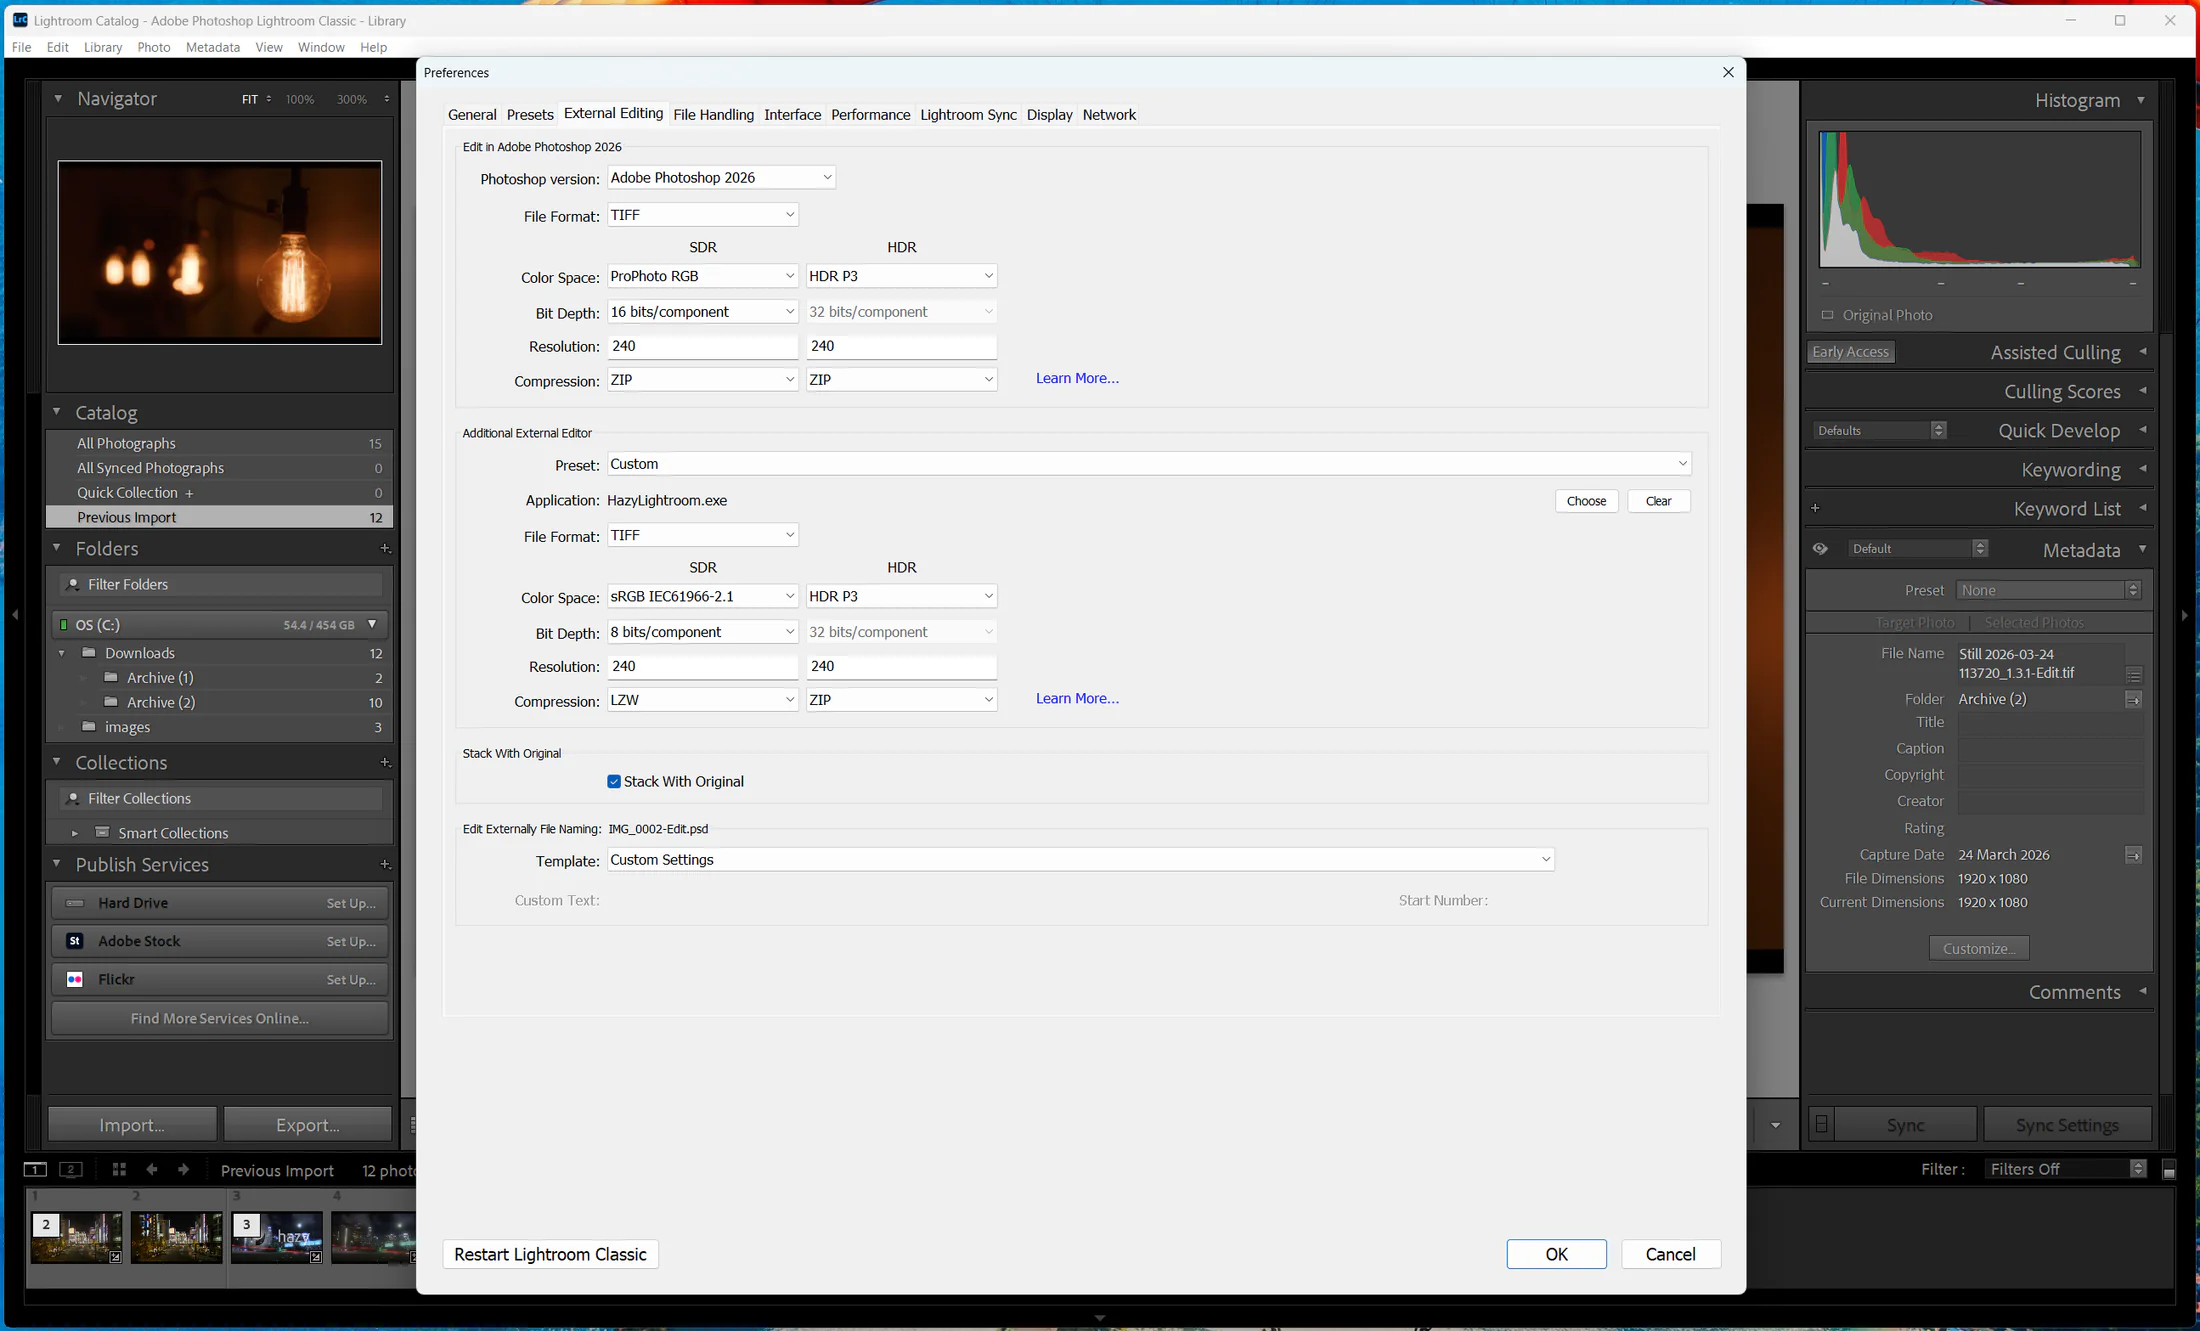
Task: Open Photoshop version dropdown
Action: (x=721, y=177)
